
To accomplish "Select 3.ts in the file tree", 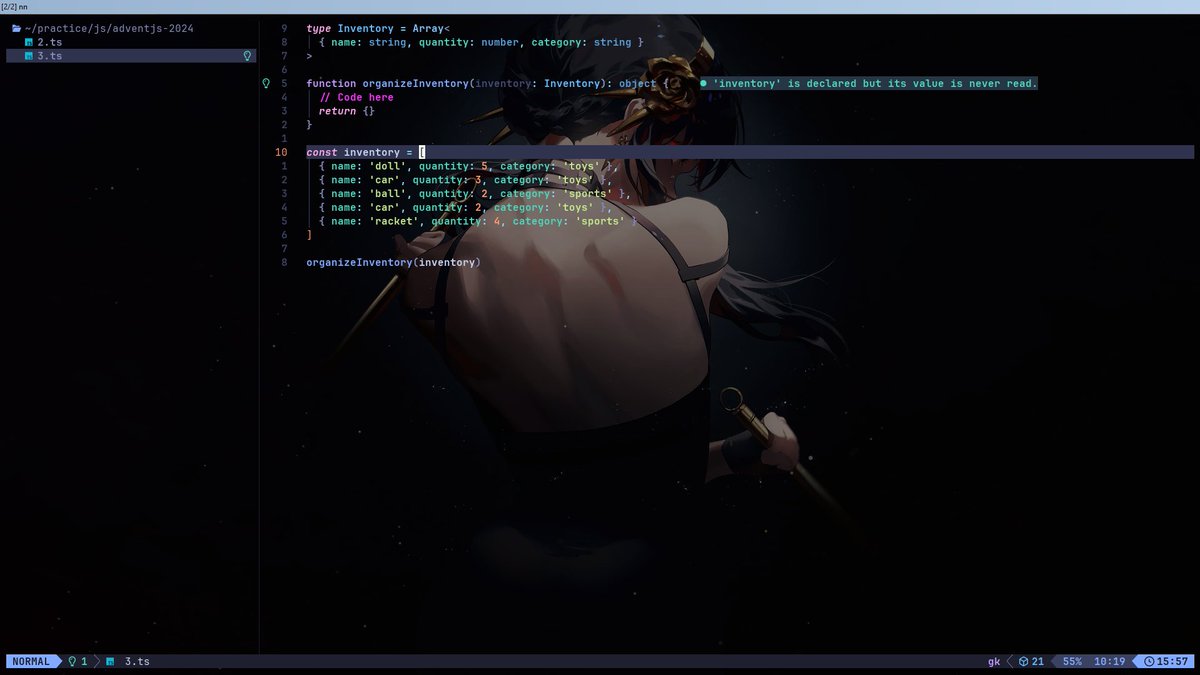I will coord(131,56).
